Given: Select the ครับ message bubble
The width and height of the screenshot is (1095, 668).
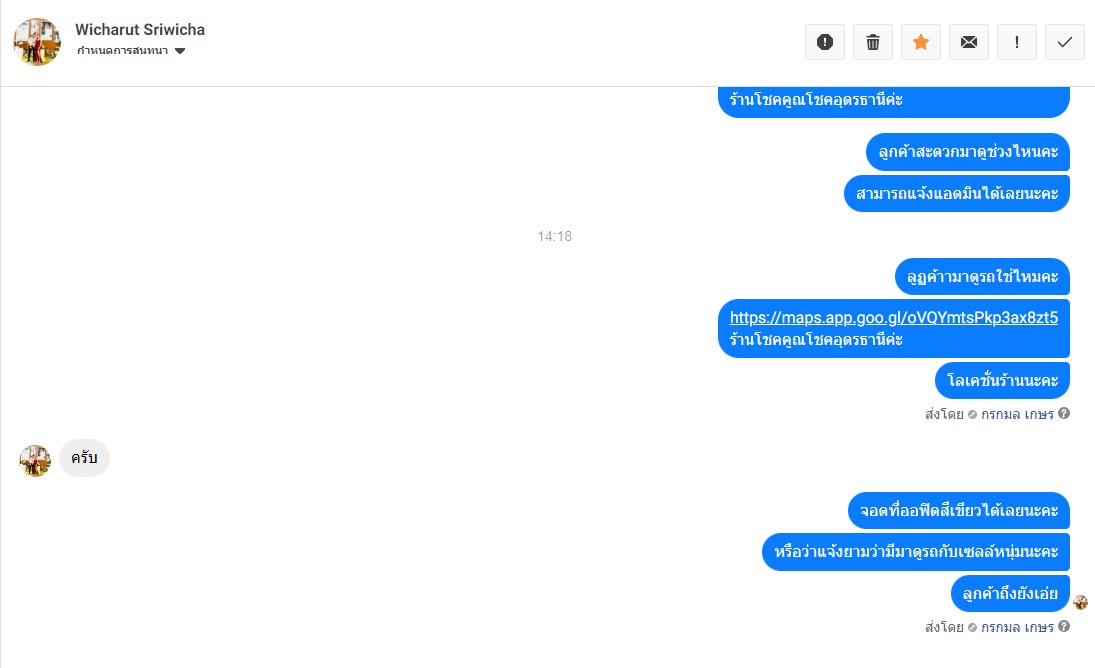Looking at the screenshot, I should click(84, 458).
